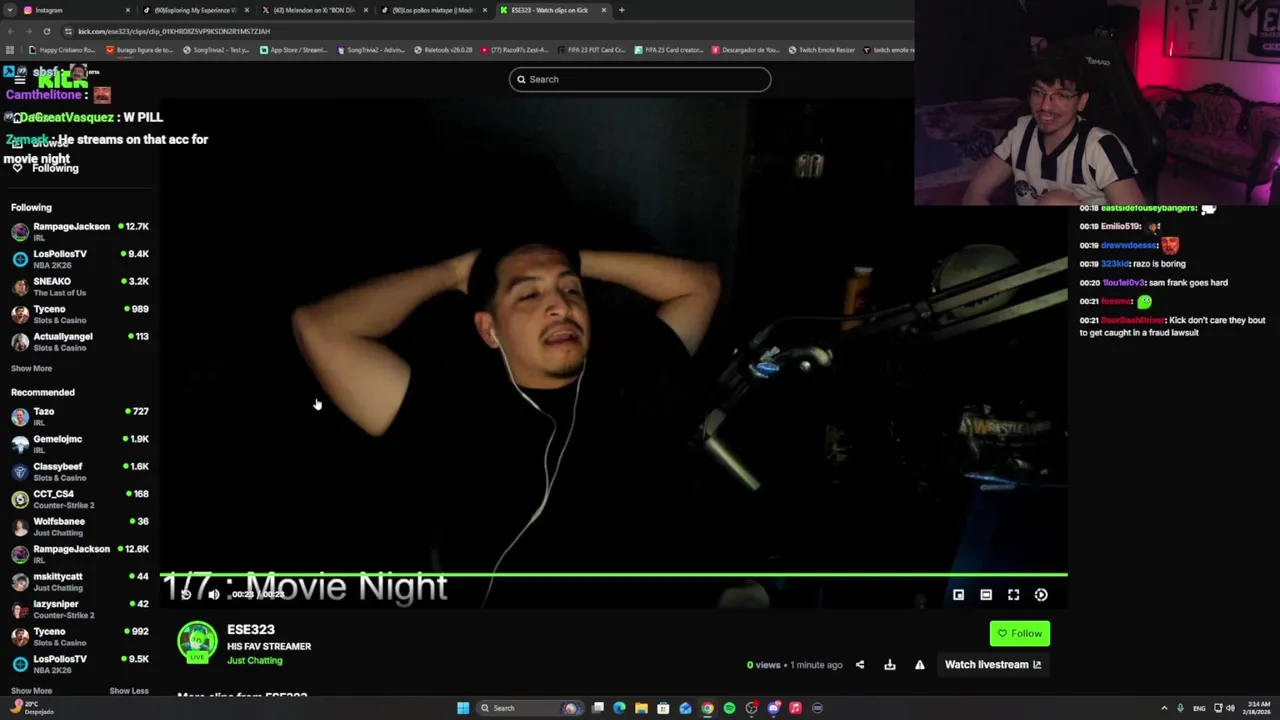Image resolution: width=1280 pixels, height=720 pixels.
Task: Open Gemelojmc recommended channel
Action: (80, 444)
